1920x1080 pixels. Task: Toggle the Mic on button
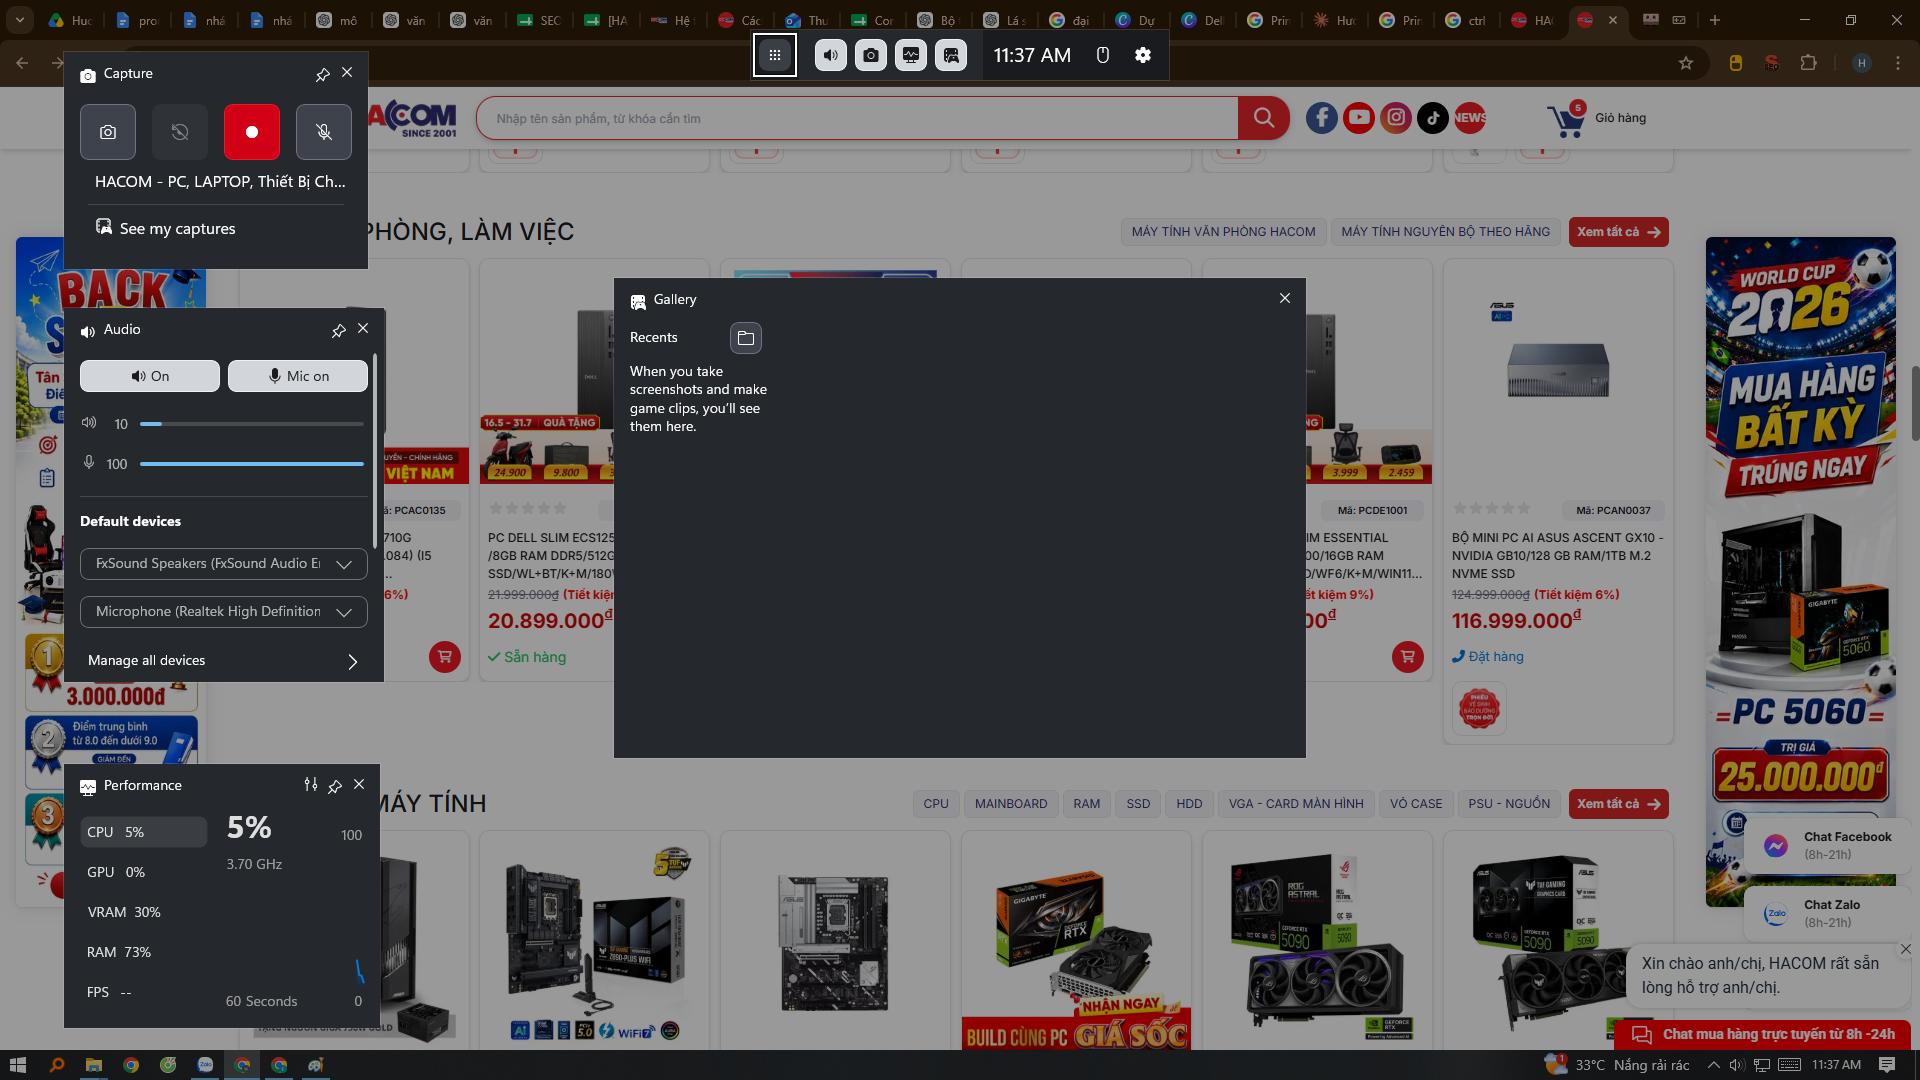pyautogui.click(x=298, y=376)
